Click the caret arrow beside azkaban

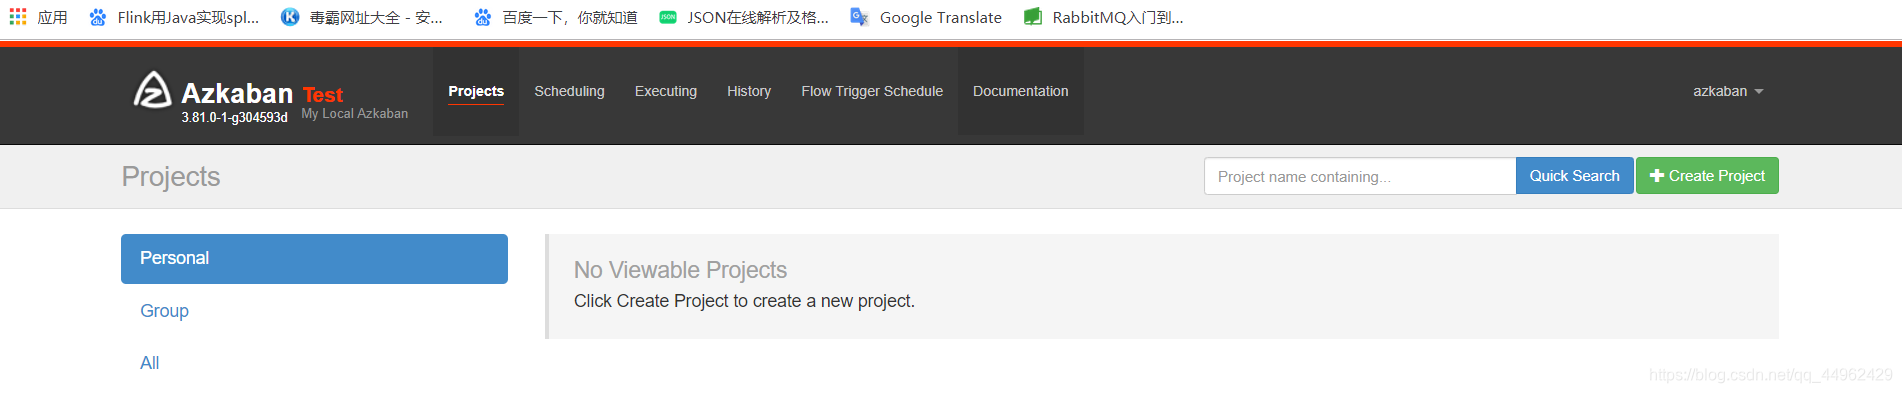(x=1759, y=92)
